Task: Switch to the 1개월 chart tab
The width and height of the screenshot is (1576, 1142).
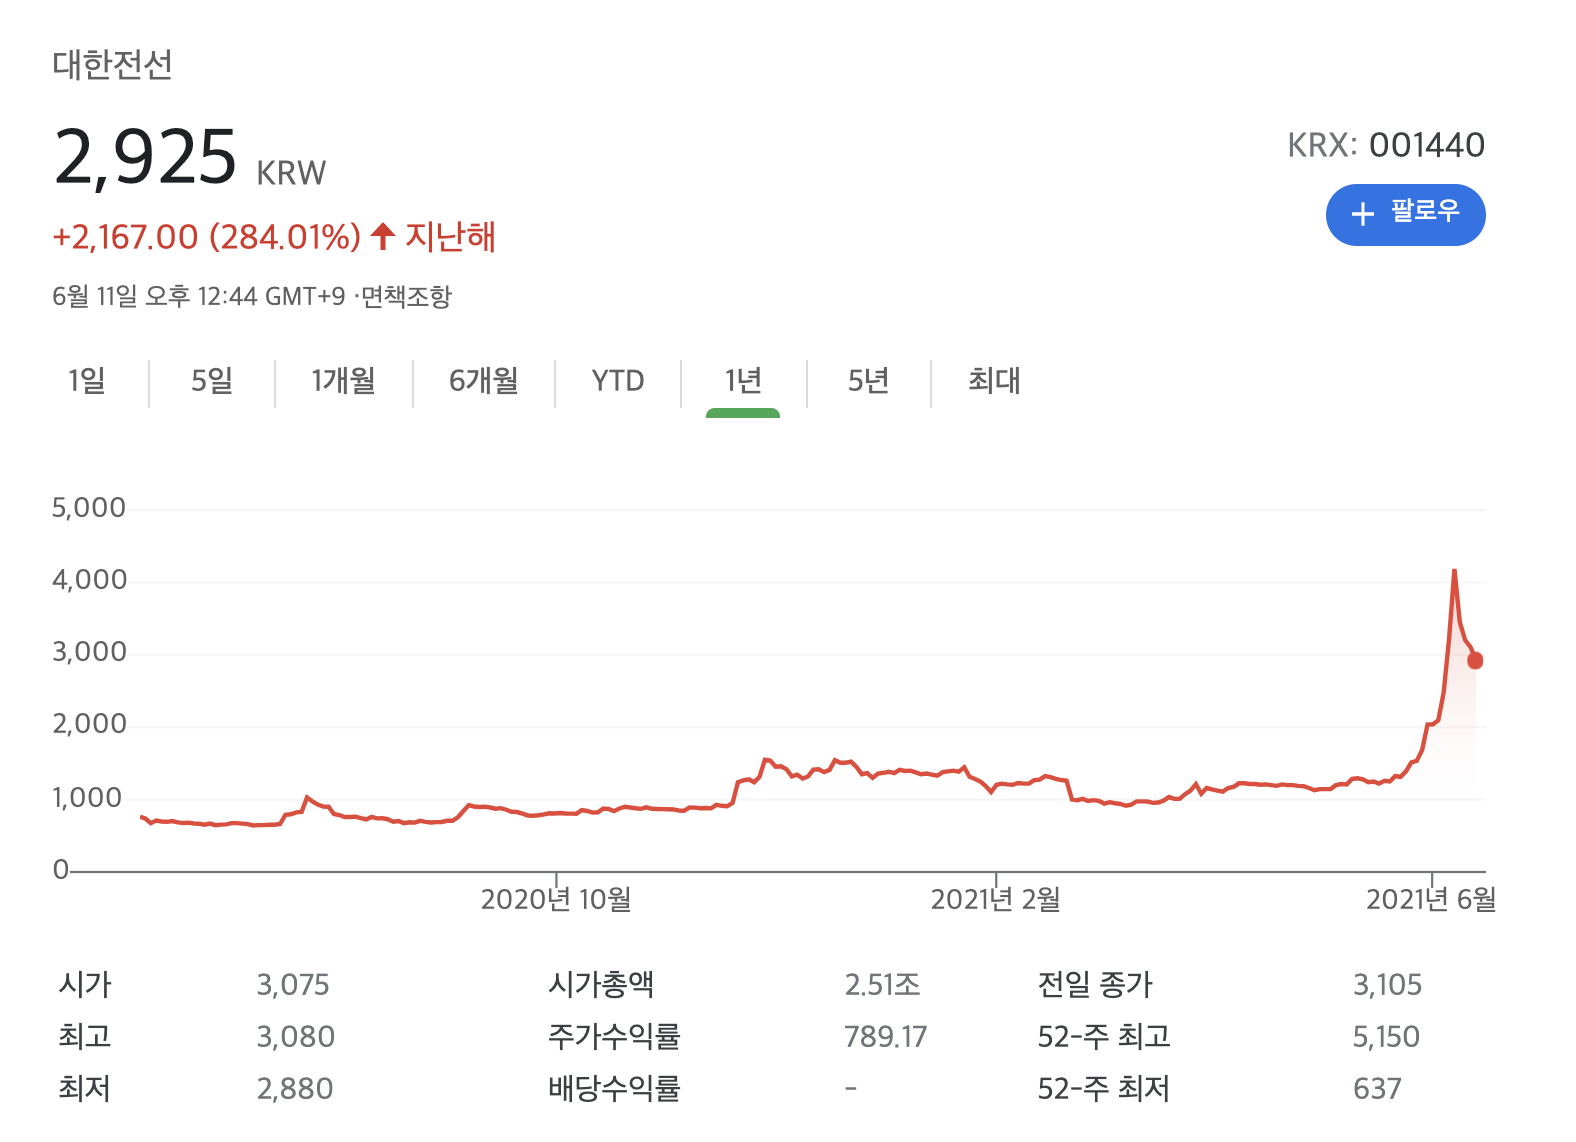Action: [343, 381]
